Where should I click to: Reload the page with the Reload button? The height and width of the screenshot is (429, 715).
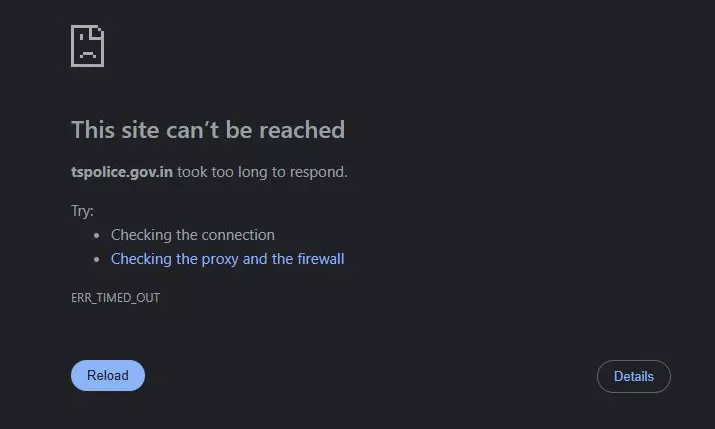108,376
